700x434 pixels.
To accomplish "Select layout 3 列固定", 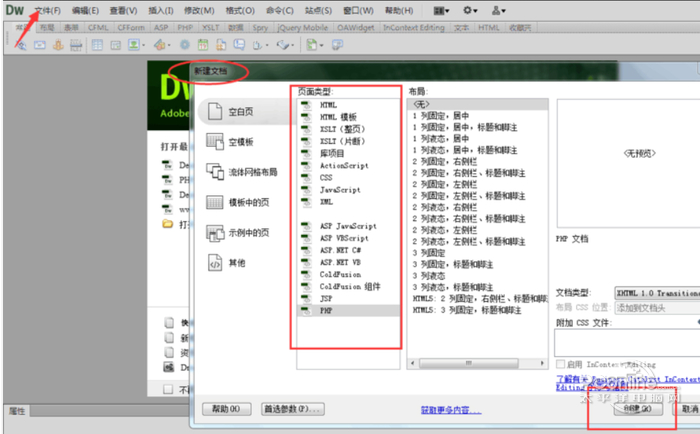I will pyautogui.click(x=477, y=253).
